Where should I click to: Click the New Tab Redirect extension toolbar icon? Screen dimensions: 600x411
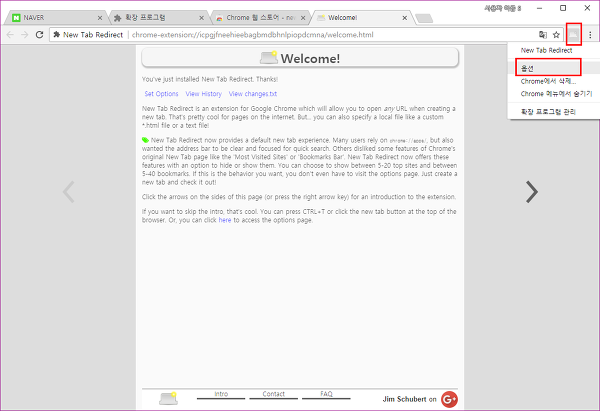(573, 35)
